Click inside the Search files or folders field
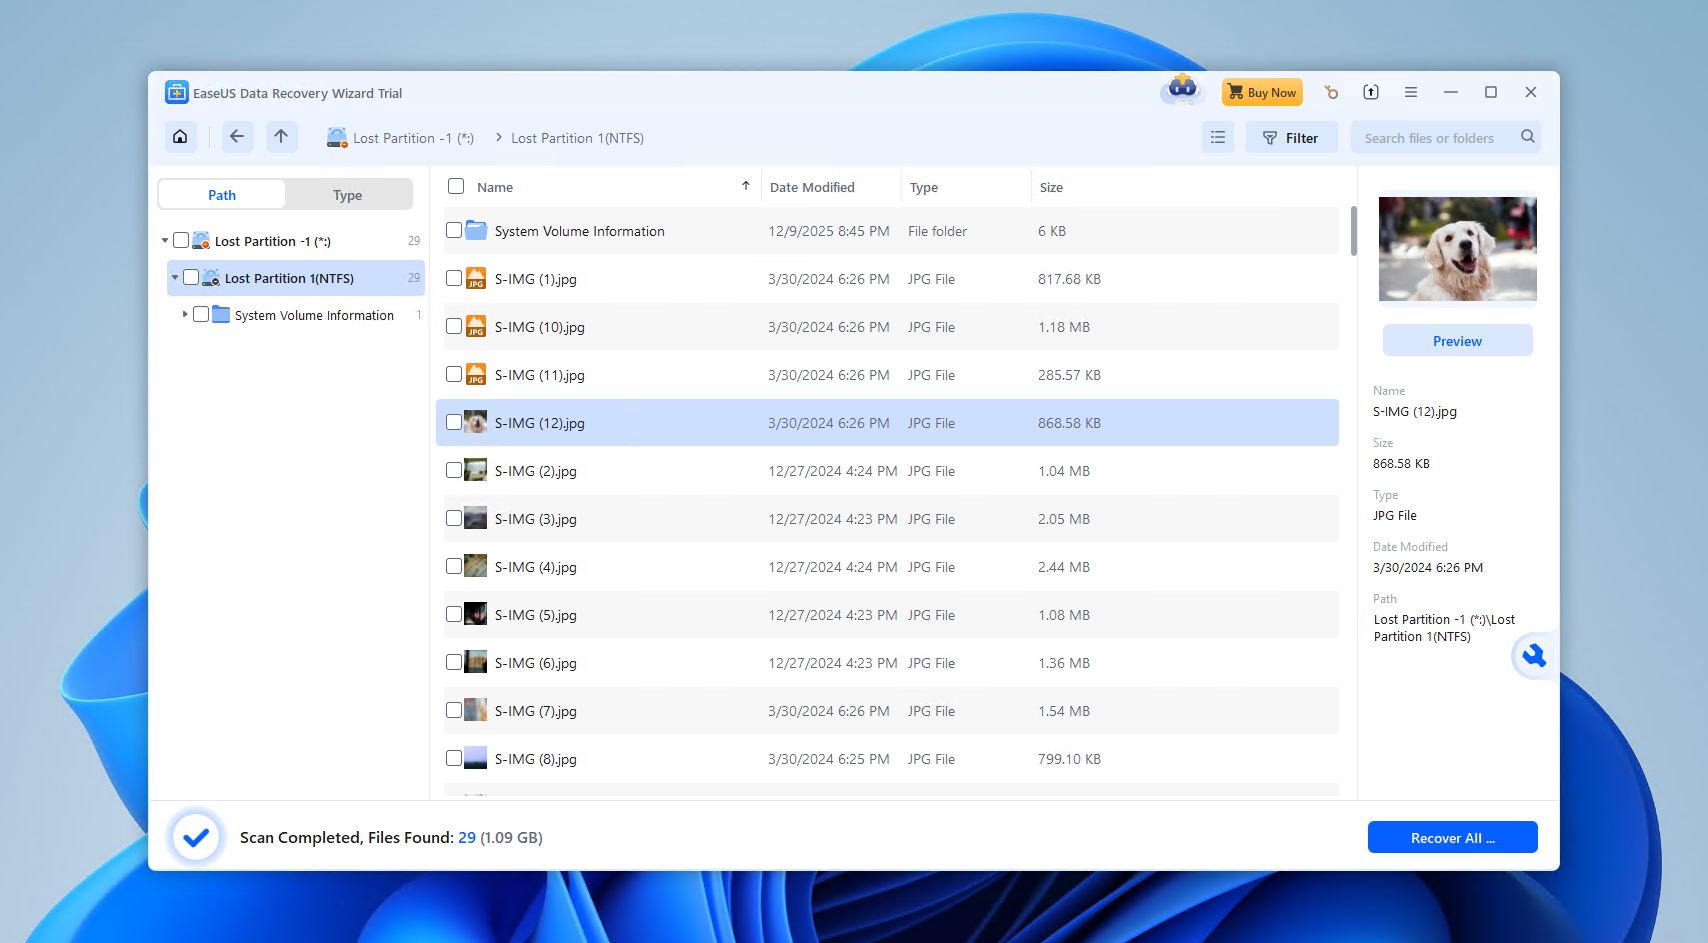This screenshot has height=943, width=1708. click(x=1430, y=137)
